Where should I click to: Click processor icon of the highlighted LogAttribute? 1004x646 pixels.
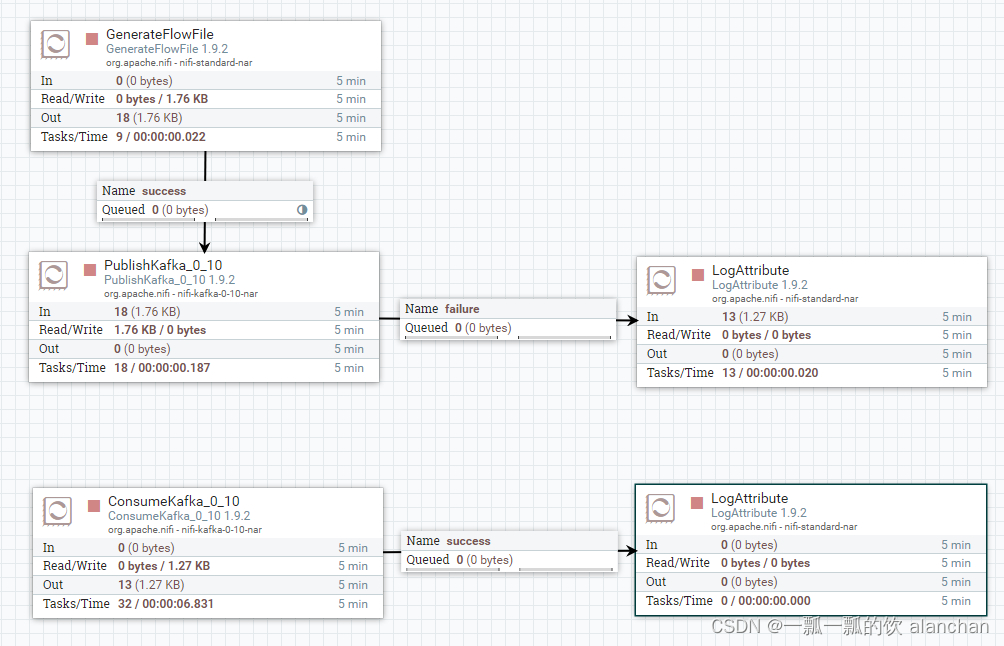click(x=661, y=508)
